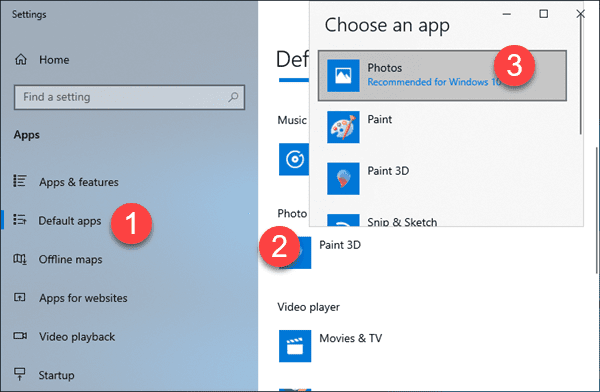
Task: Click the Apps category heading in sidebar
Action: (26, 135)
